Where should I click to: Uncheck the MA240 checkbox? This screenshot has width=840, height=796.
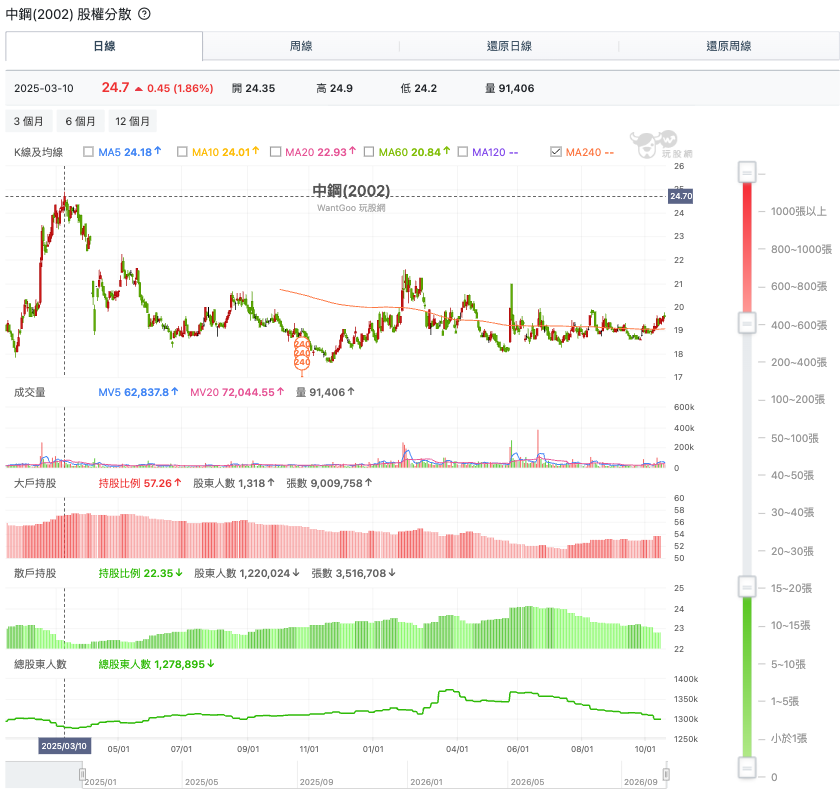click(556, 152)
